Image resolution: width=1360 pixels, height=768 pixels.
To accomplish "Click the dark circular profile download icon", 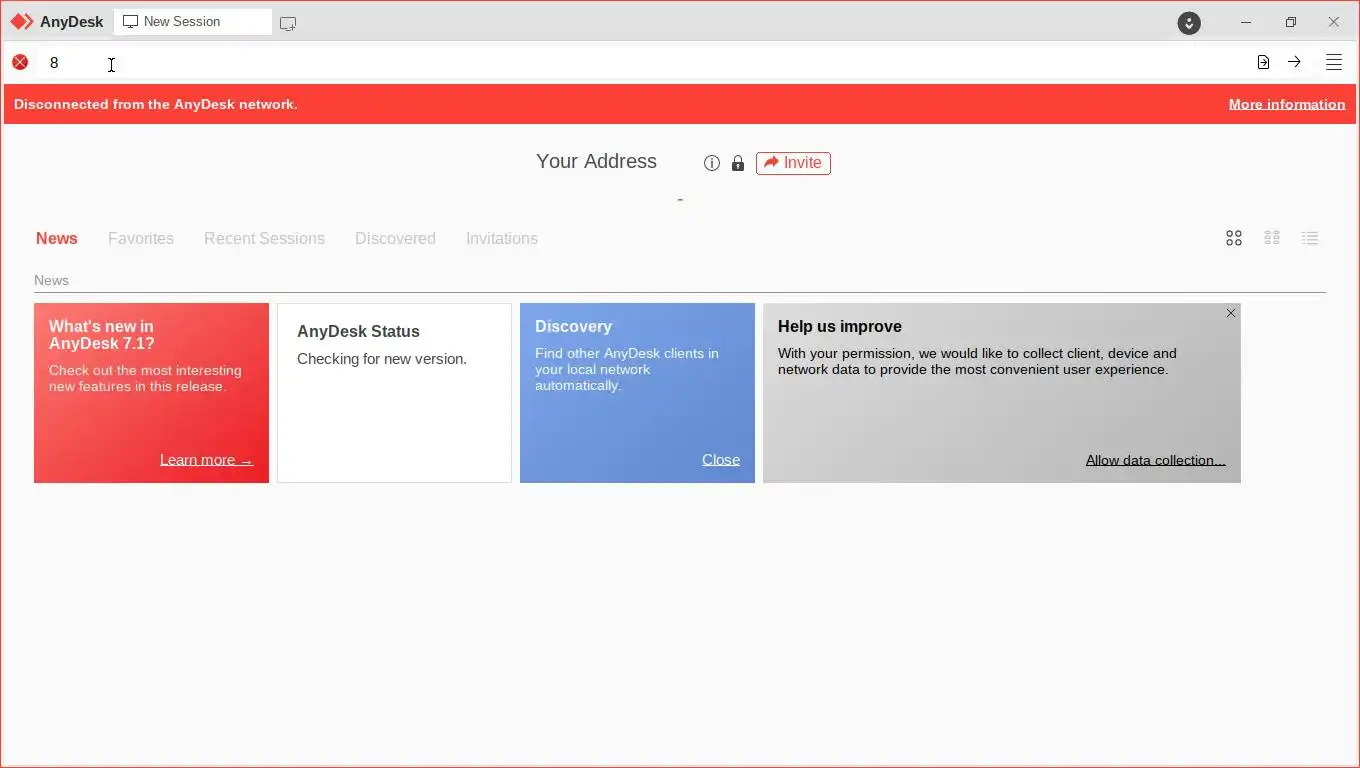I will point(1189,22).
